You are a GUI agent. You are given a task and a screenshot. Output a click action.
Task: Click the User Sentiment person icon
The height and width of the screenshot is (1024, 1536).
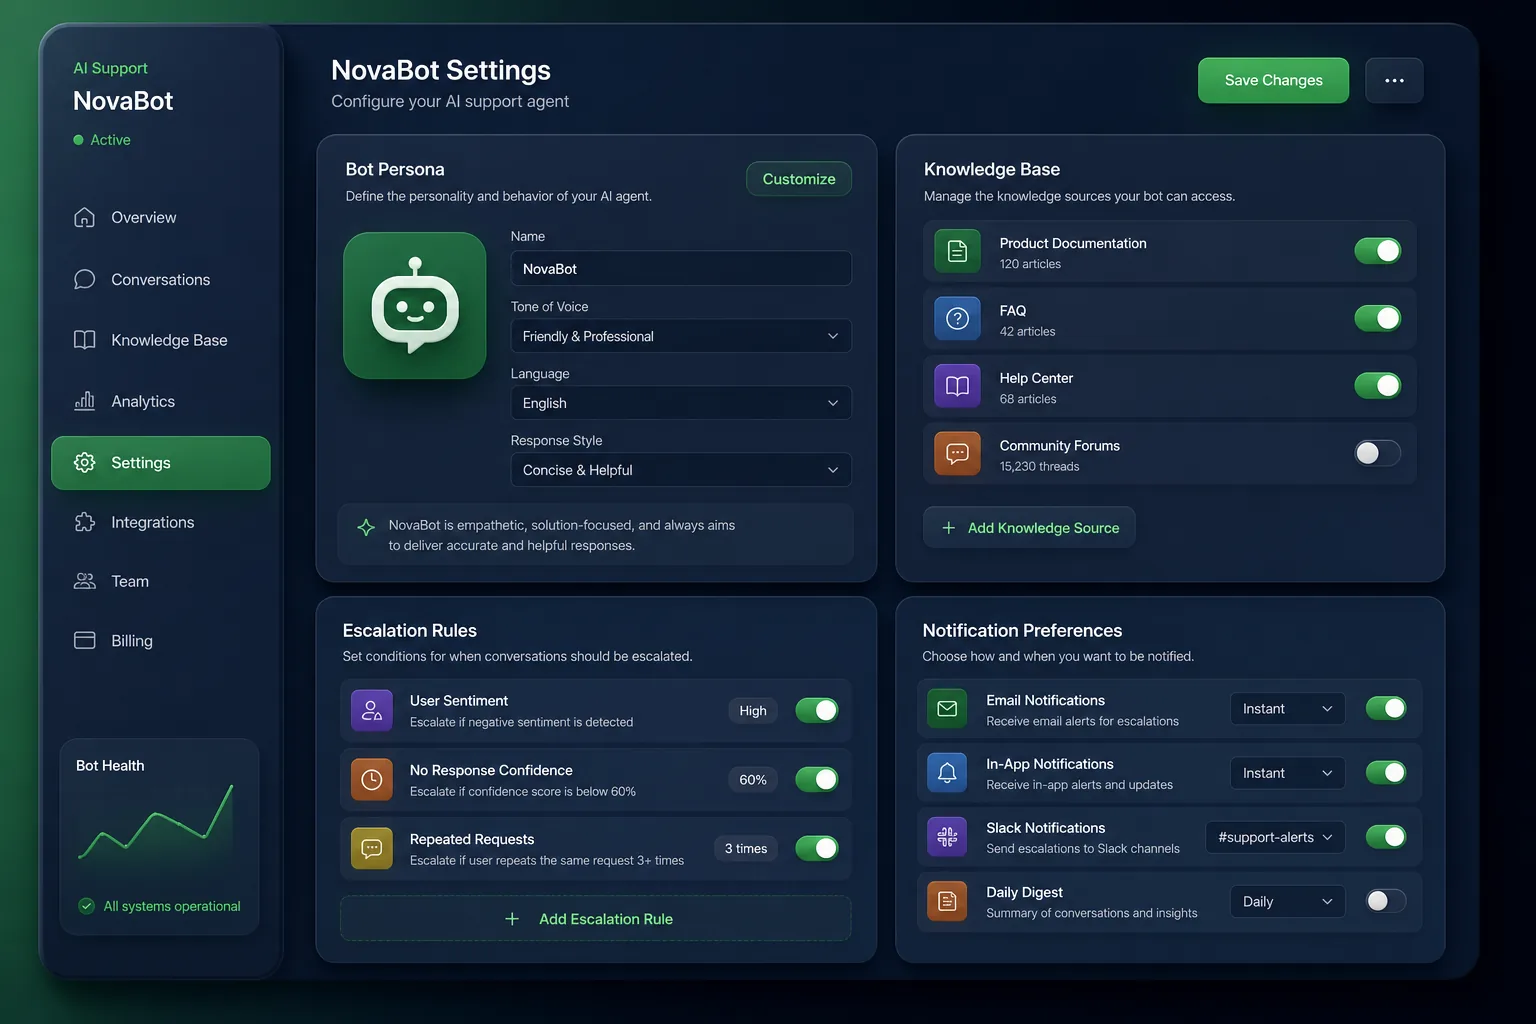click(372, 710)
